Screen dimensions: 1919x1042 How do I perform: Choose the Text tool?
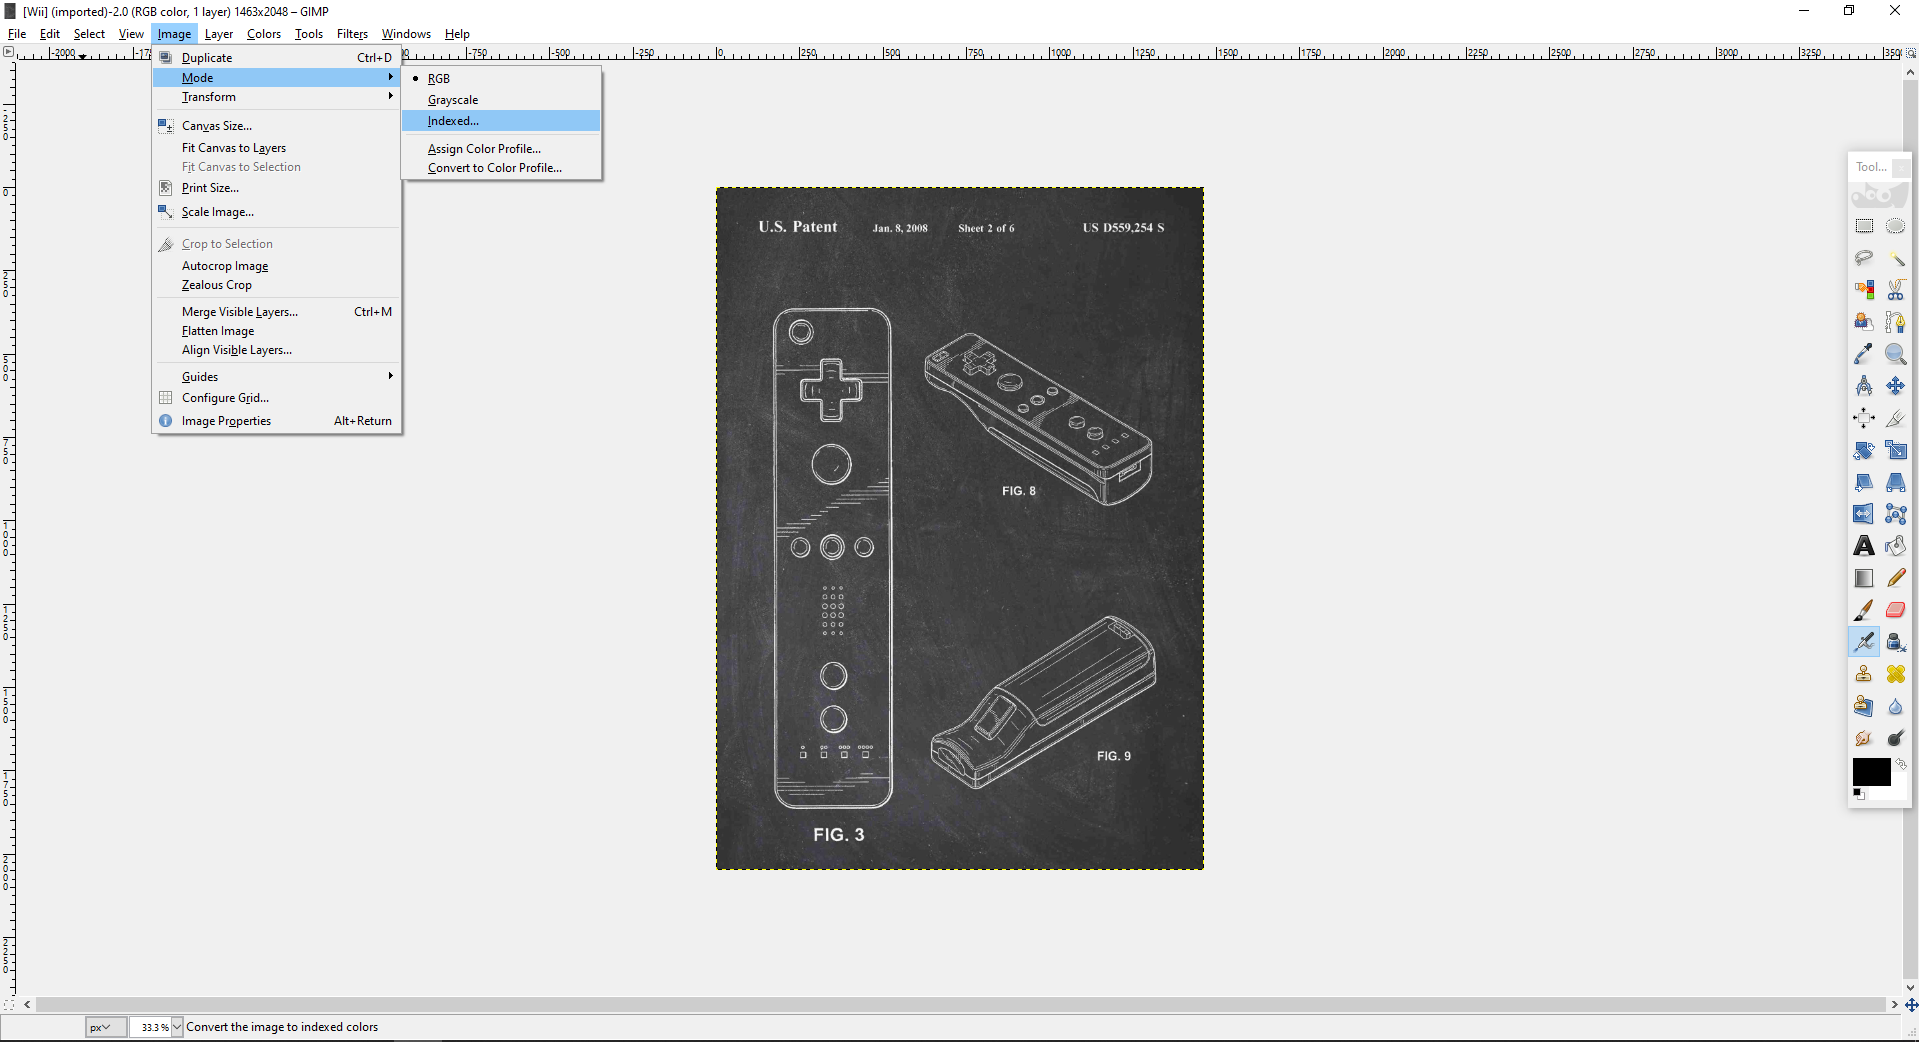(x=1862, y=547)
